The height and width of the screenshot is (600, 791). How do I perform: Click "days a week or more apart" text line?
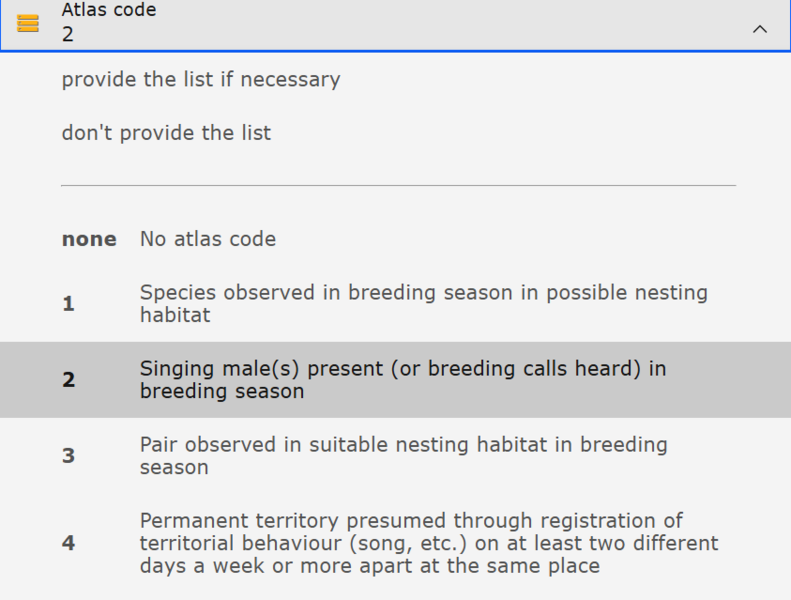tap(369, 566)
